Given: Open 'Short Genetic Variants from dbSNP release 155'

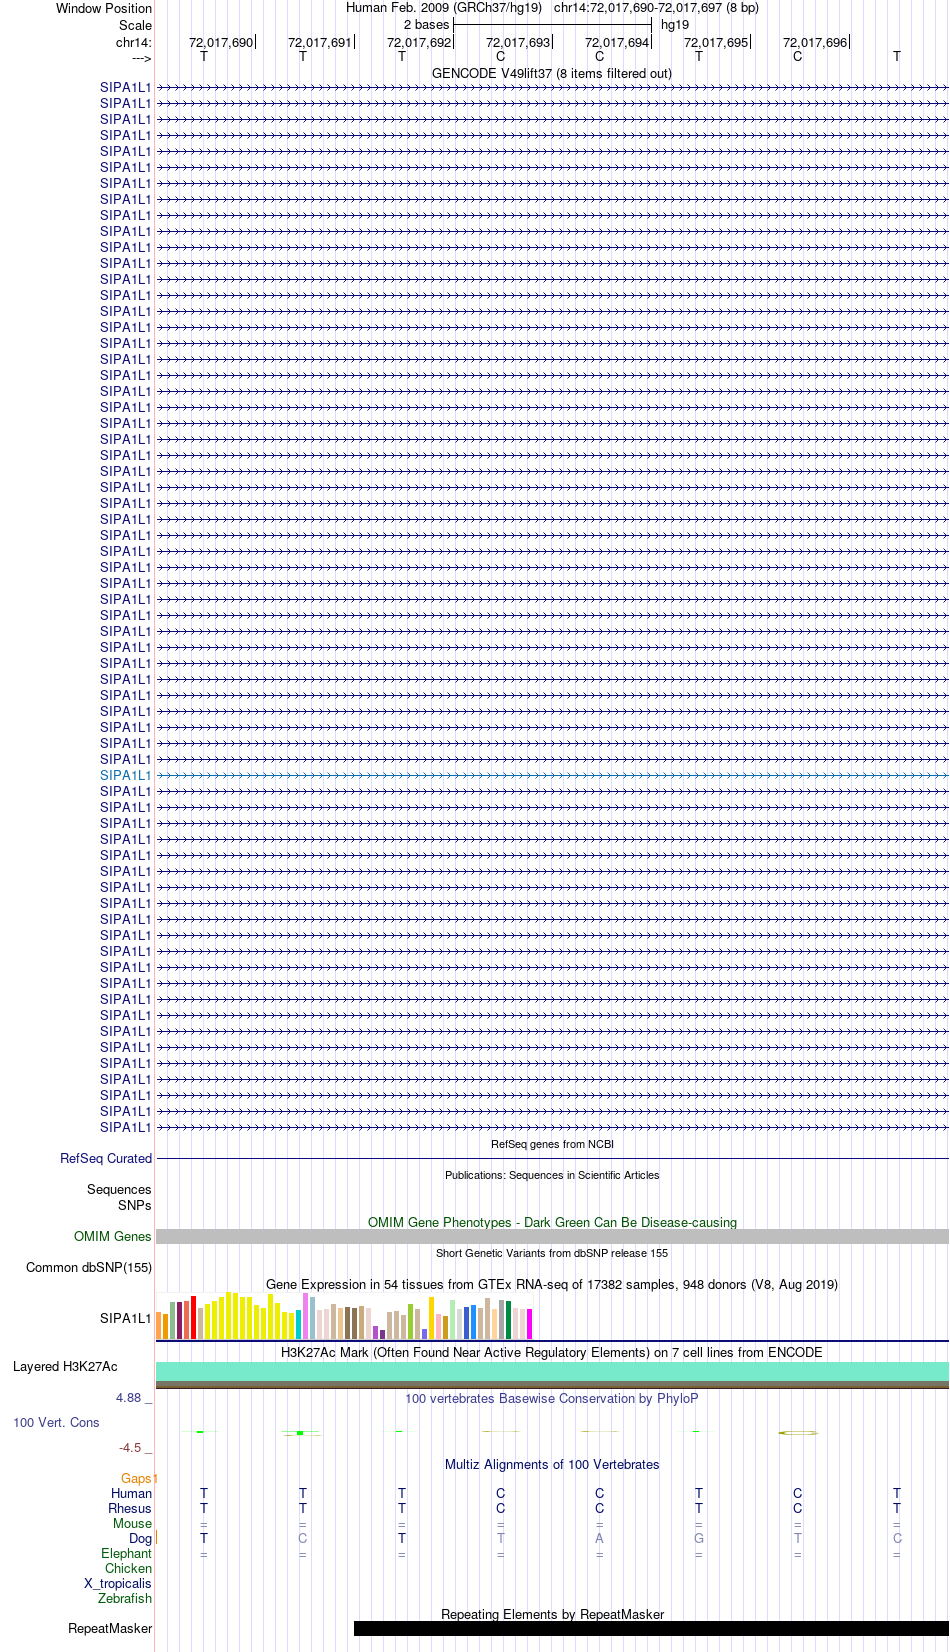Looking at the screenshot, I should coord(552,1253).
